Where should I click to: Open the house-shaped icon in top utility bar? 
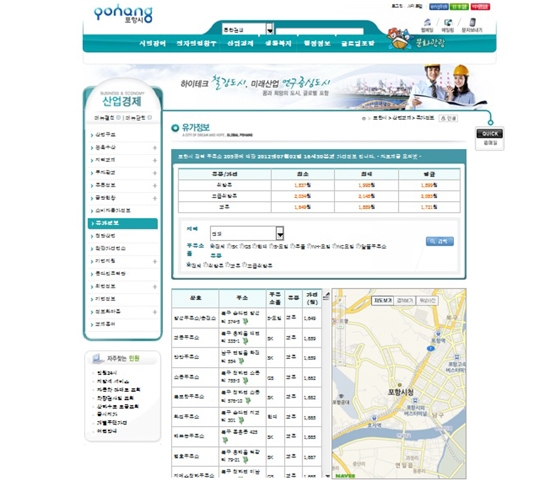[427, 22]
